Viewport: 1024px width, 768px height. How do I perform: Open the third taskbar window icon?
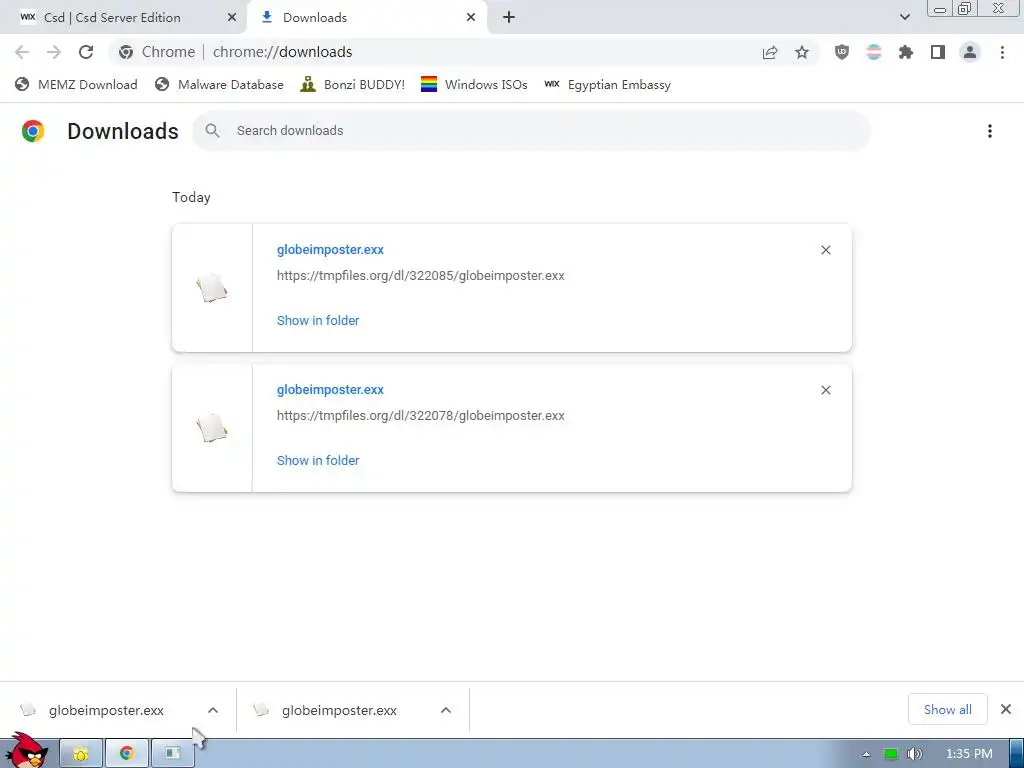pyautogui.click(x=172, y=754)
